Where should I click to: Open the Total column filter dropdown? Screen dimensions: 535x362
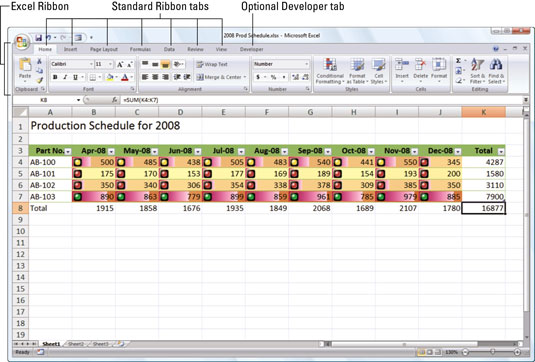[501, 151]
